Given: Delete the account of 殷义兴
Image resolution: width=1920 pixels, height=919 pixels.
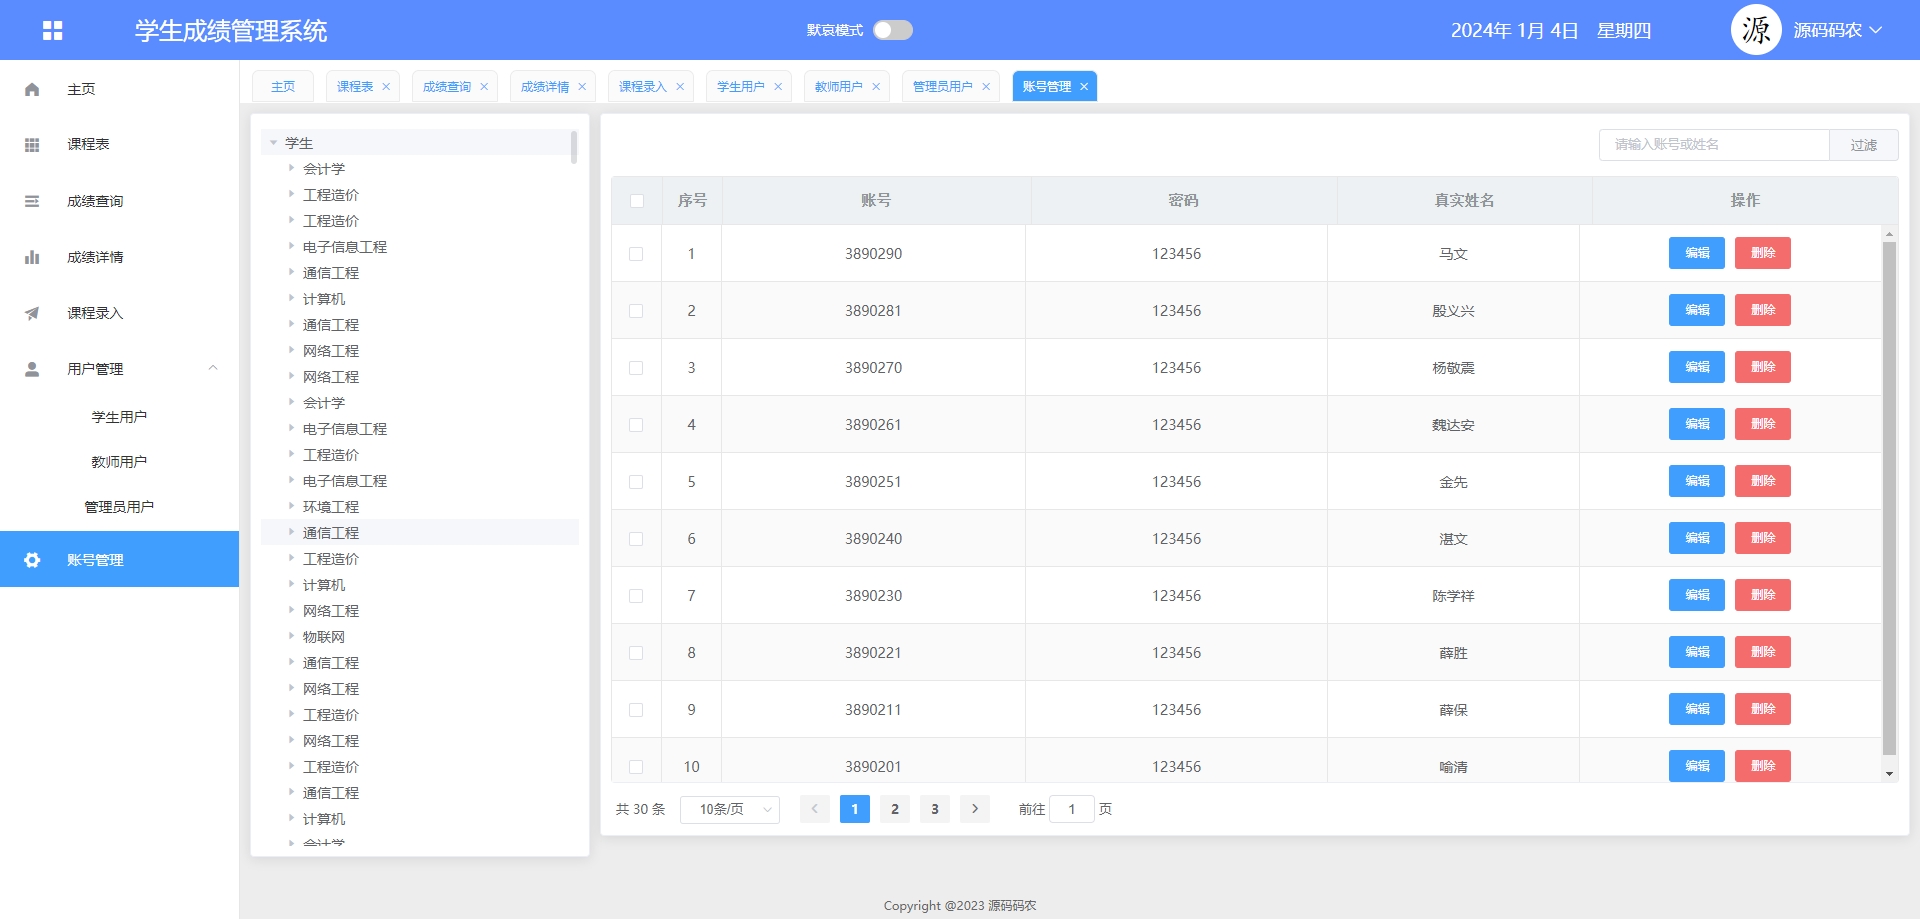Looking at the screenshot, I should coord(1763,310).
